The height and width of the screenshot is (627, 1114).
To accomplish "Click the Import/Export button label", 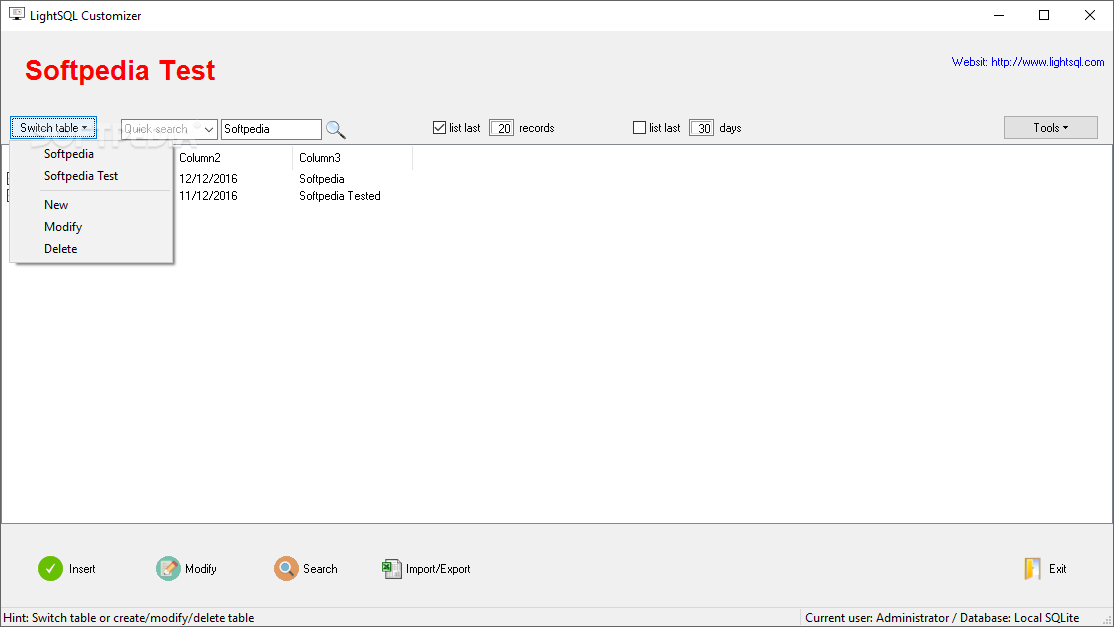I will tap(438, 569).
